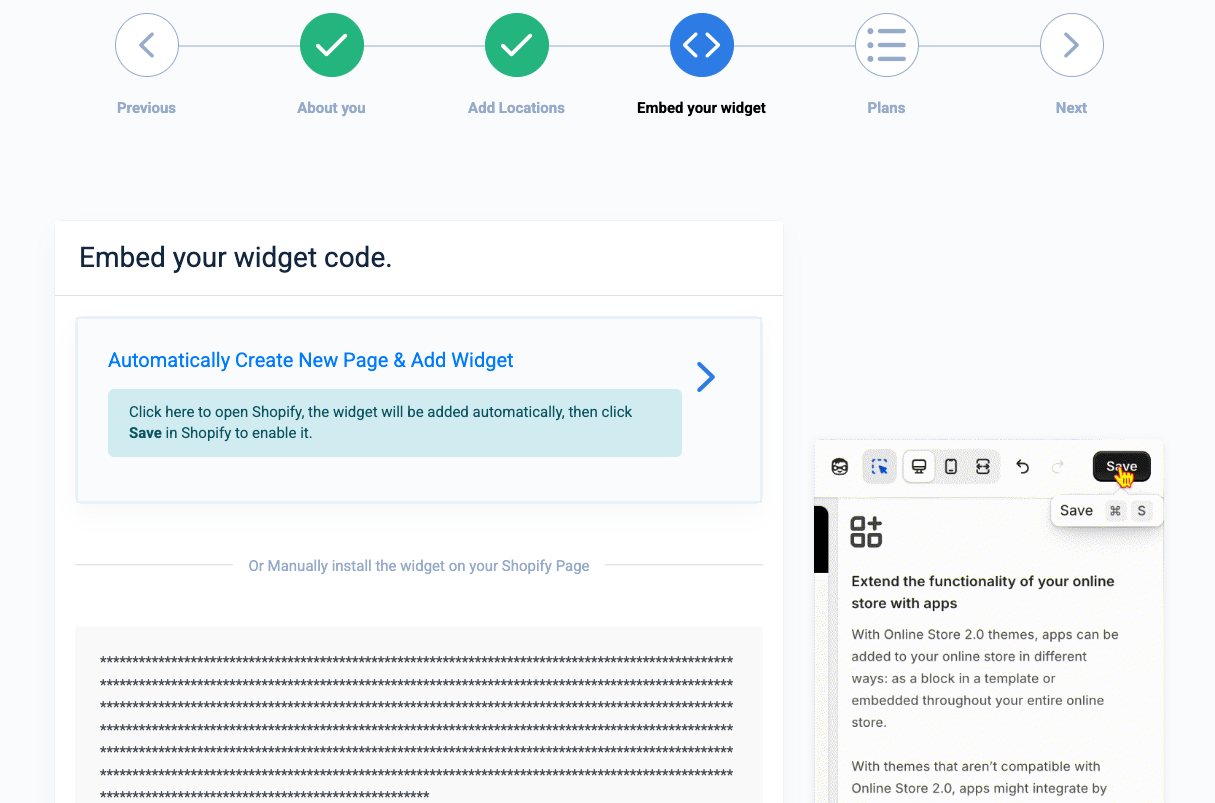Screen dimensions: 1215x803
Task: Click the 'Embed your widget code.' heading
Action: click(x=235, y=258)
